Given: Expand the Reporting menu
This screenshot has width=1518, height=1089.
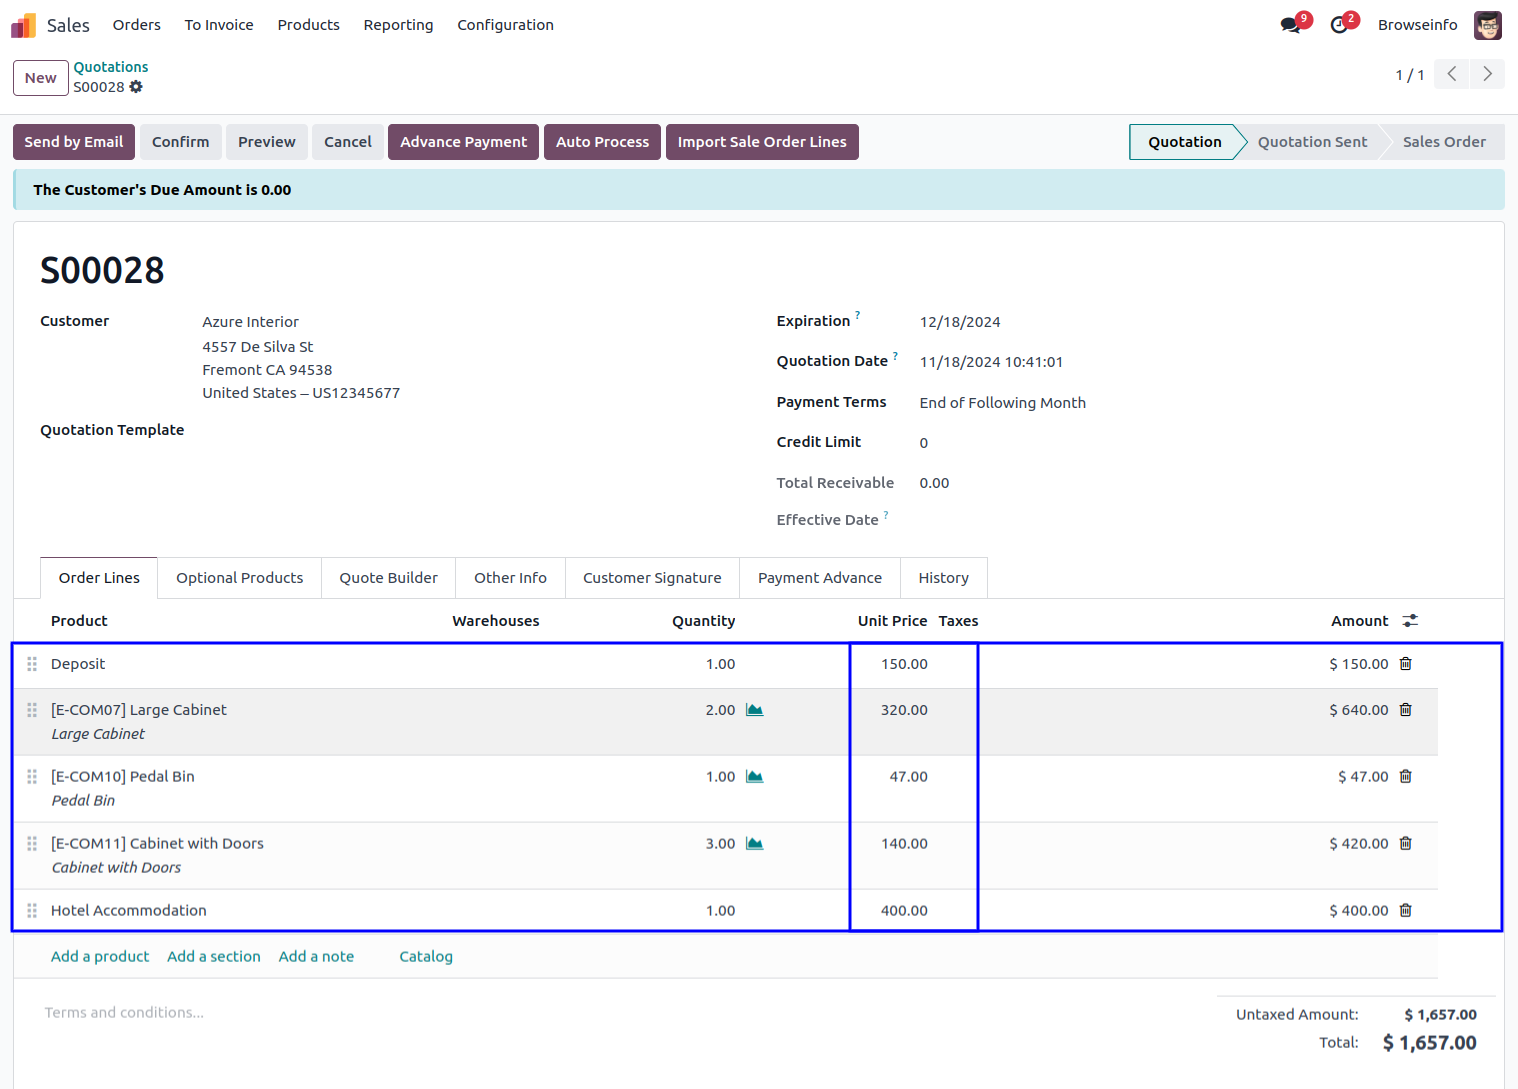Looking at the screenshot, I should point(398,25).
